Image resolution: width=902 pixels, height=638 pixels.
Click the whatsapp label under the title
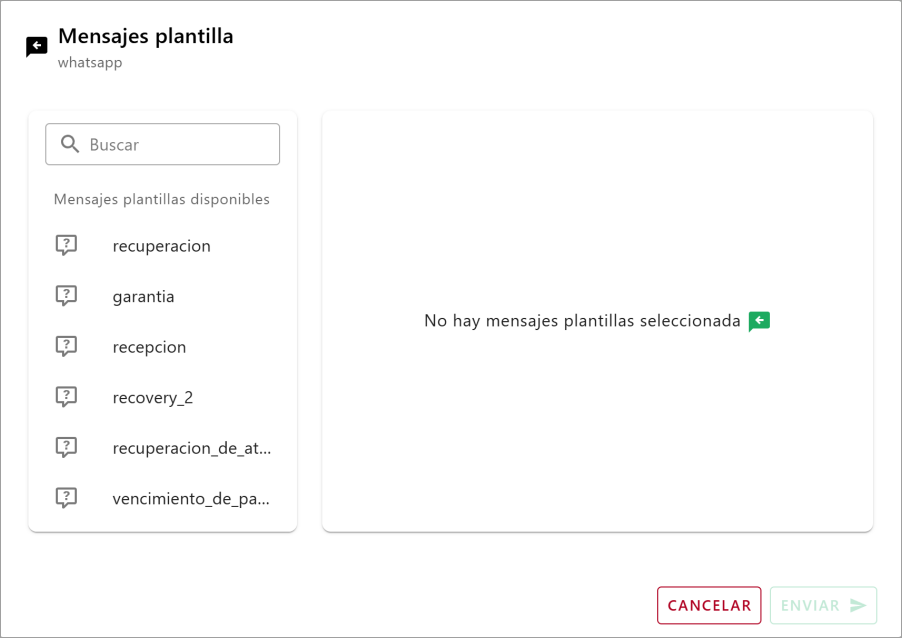coord(90,62)
